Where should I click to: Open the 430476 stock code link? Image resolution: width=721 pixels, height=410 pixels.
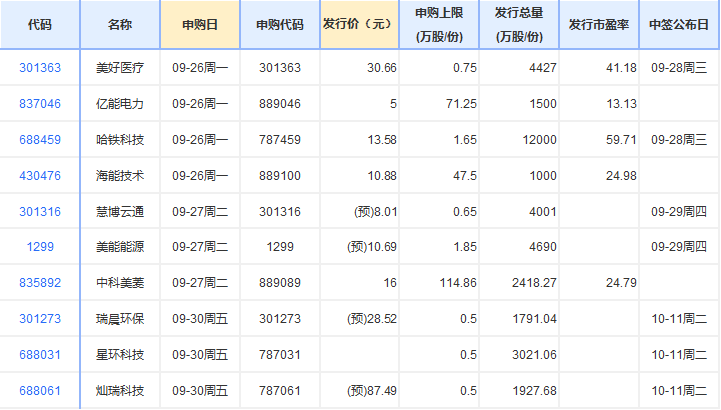(x=40, y=175)
